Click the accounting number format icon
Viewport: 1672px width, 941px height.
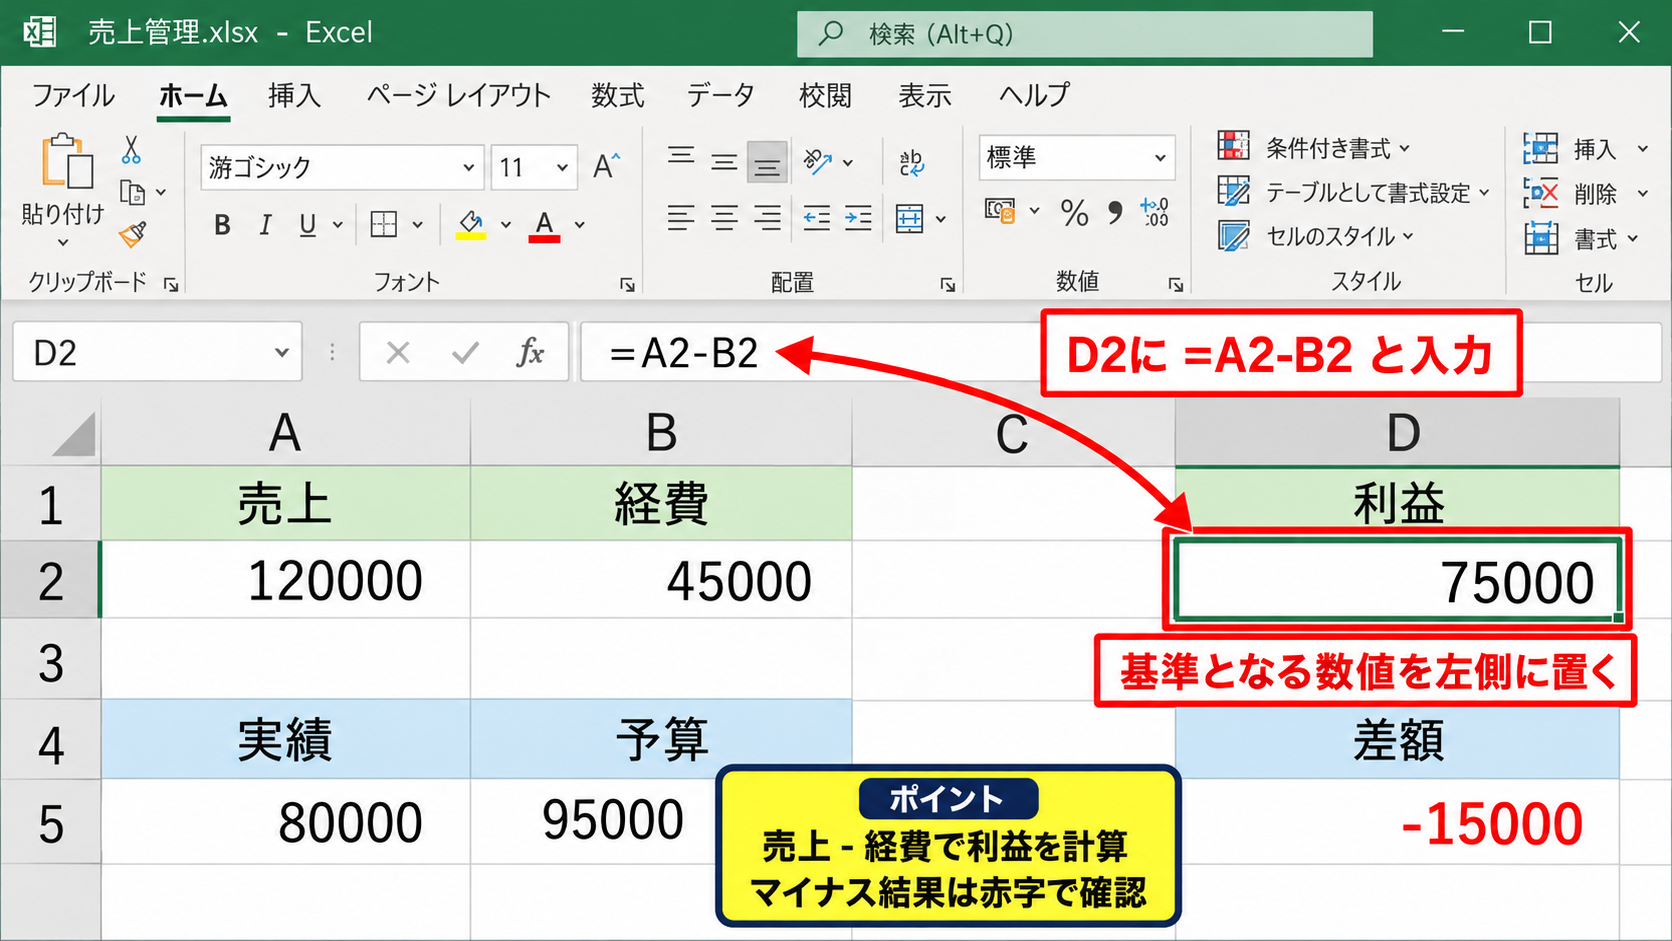999,211
